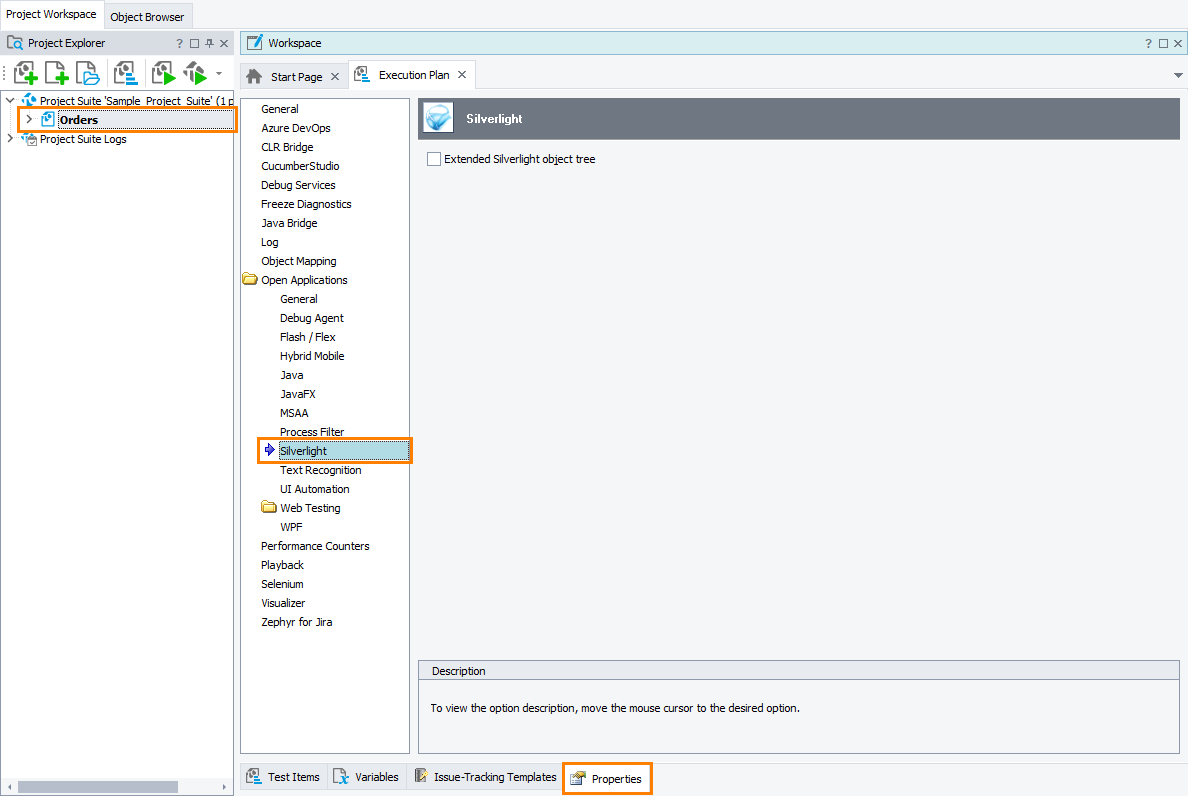Expand the Orders project node
Screen dimensions: 1188x796
coord(29,119)
